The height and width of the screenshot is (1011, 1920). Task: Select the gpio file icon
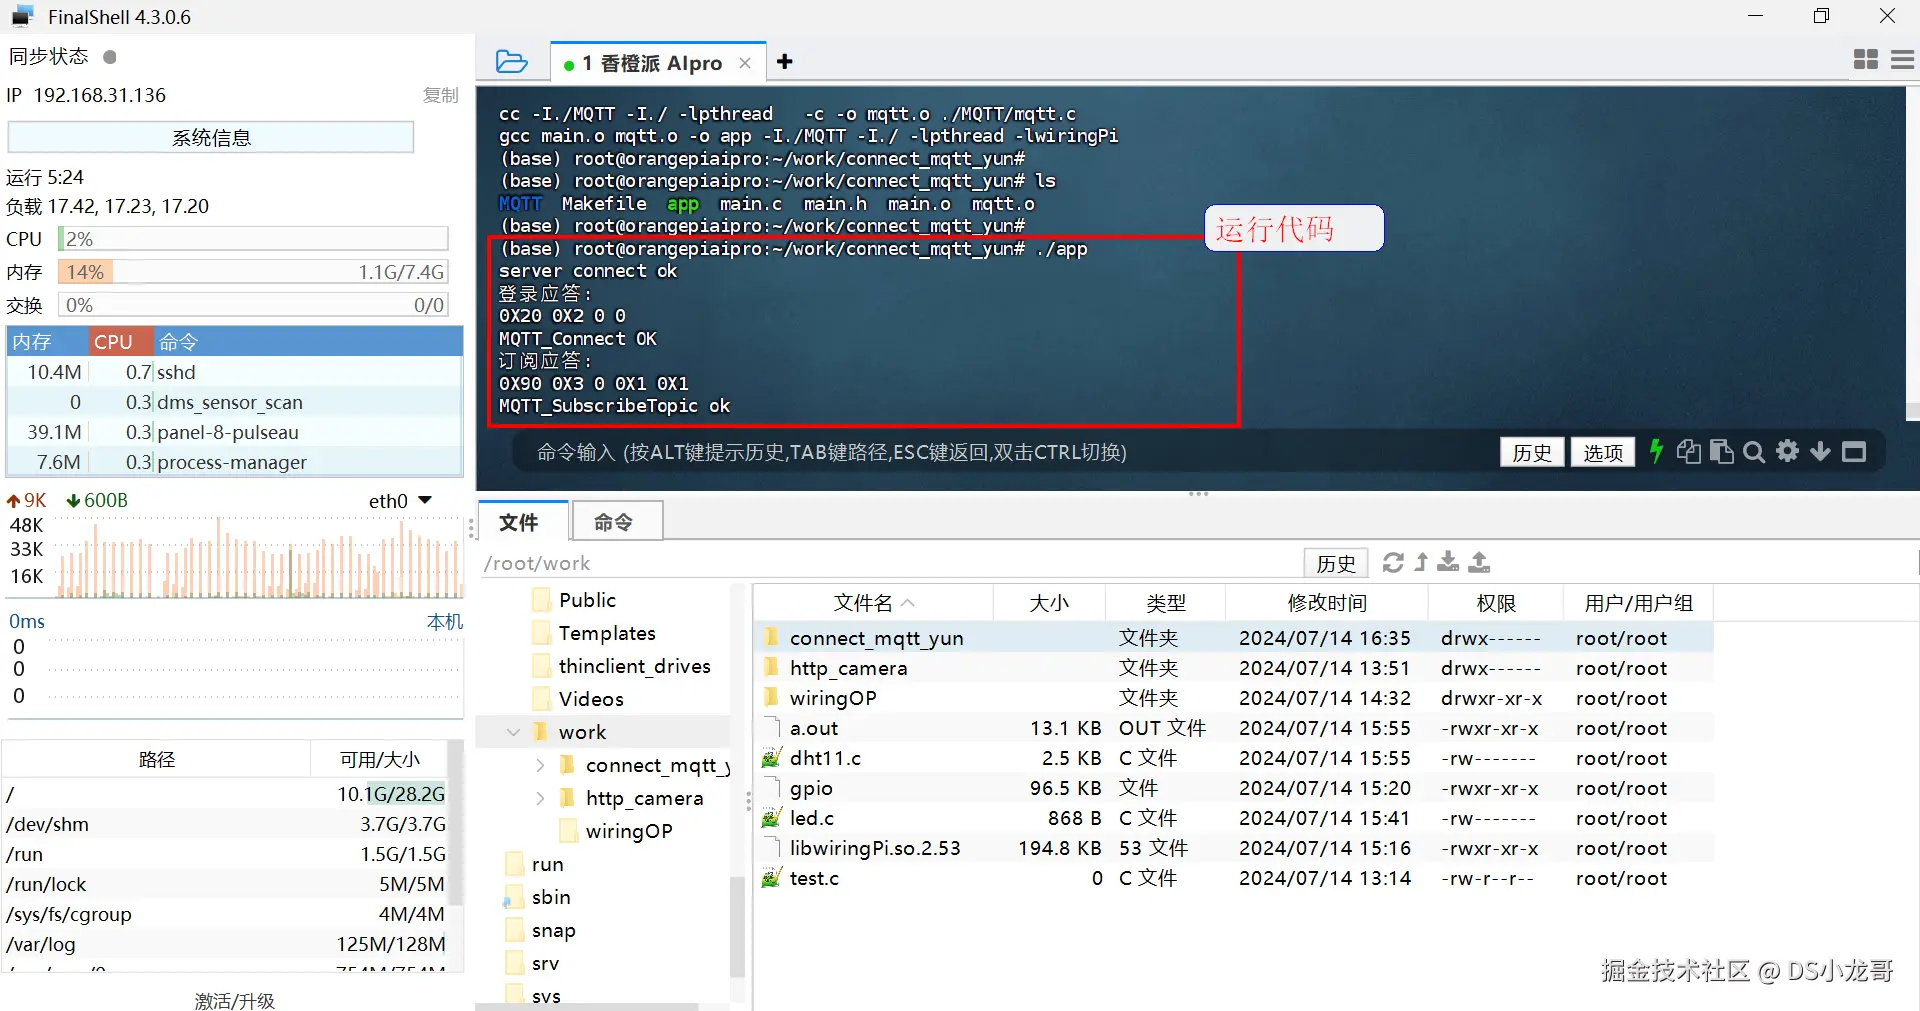point(771,787)
